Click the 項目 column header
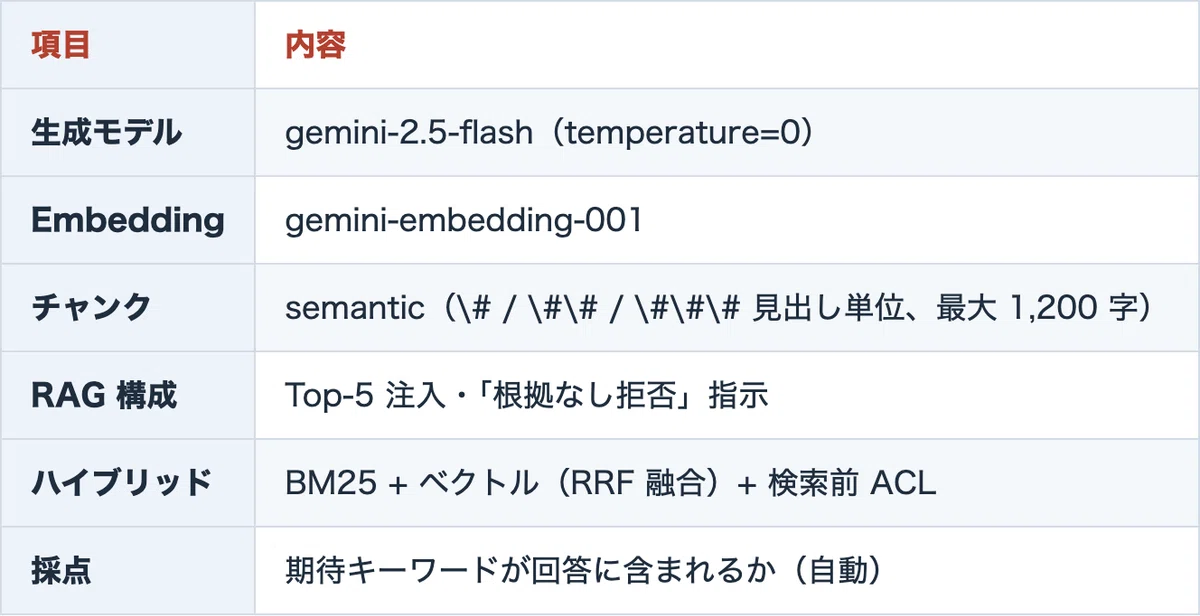Screen dimensions: 1200x616 (61, 46)
